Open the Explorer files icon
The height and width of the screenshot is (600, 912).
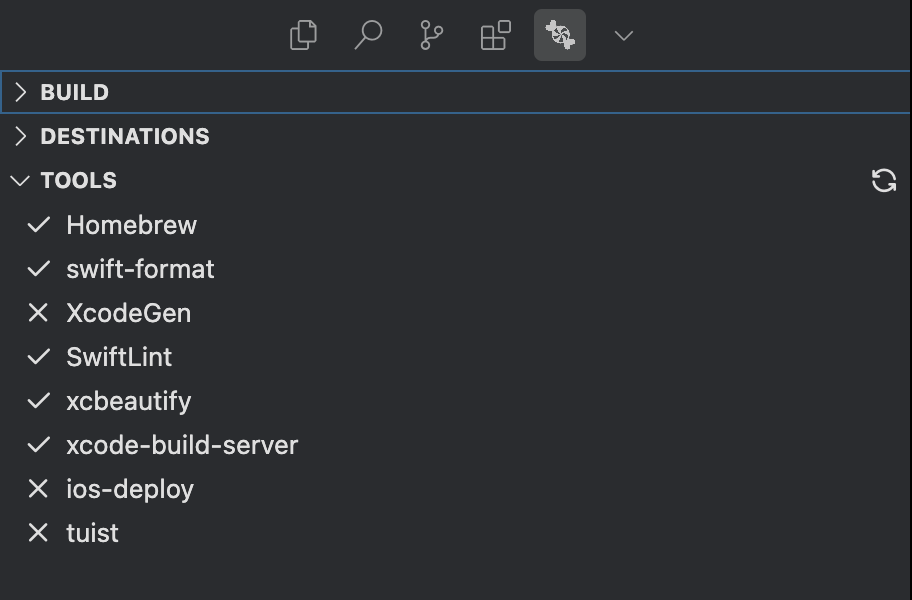303,36
